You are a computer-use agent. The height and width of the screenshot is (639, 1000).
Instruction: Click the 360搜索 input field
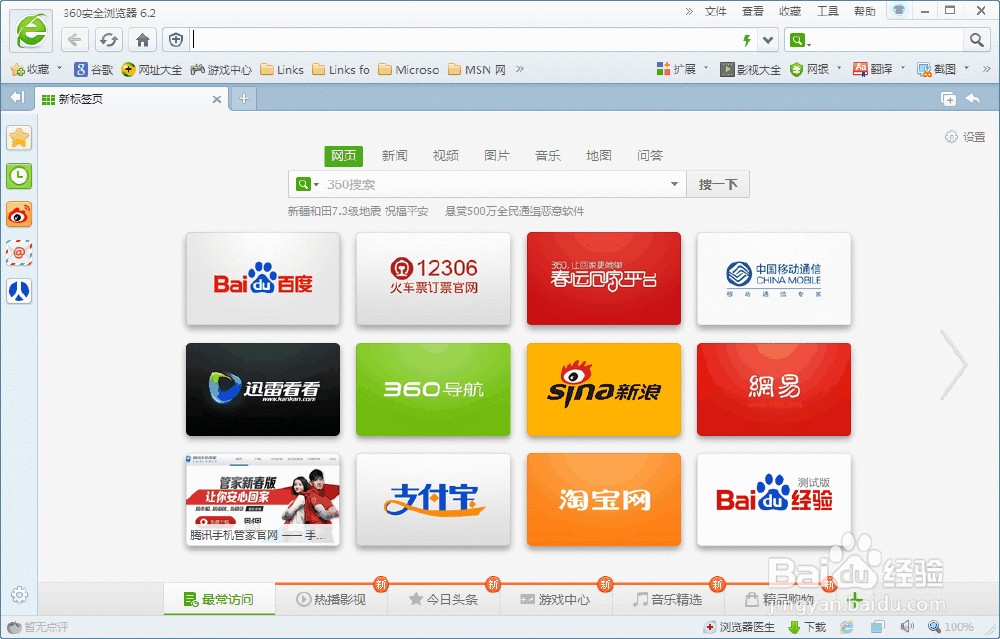(494, 184)
